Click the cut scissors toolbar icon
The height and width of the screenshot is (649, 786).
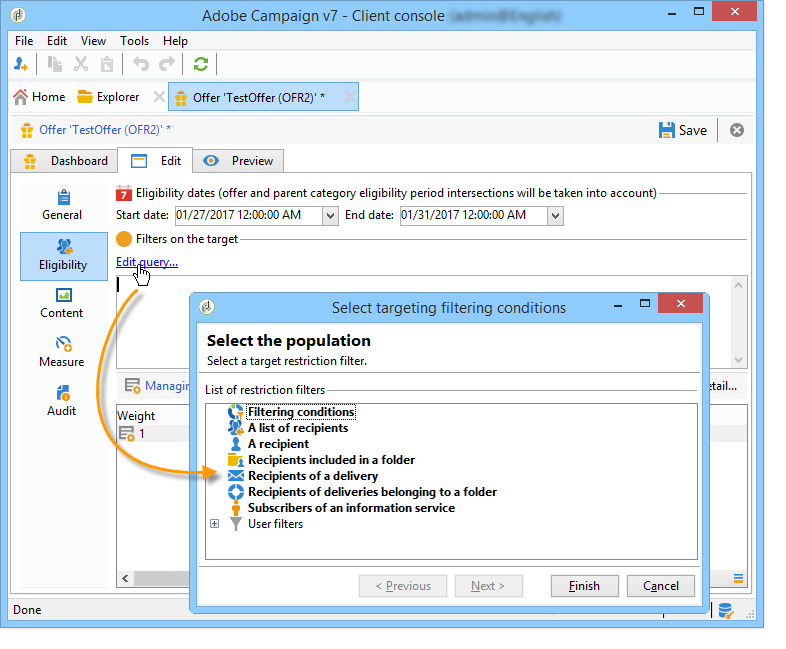(81, 64)
